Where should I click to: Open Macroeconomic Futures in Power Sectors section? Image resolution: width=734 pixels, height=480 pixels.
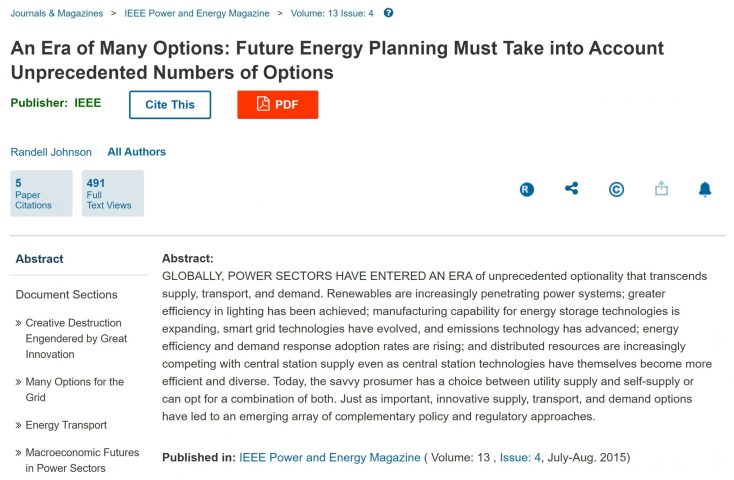pyautogui.click(x=82, y=460)
